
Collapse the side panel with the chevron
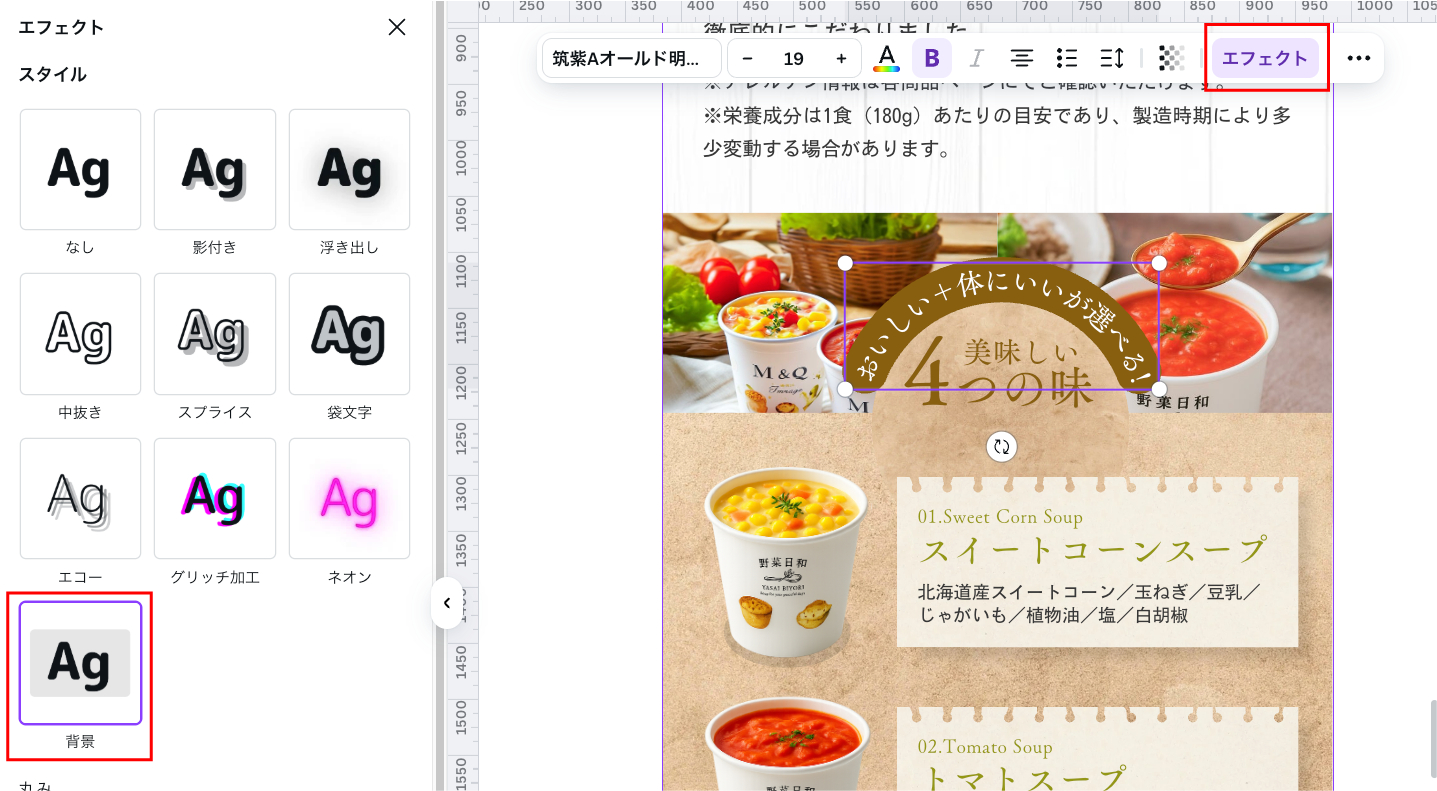[447, 603]
